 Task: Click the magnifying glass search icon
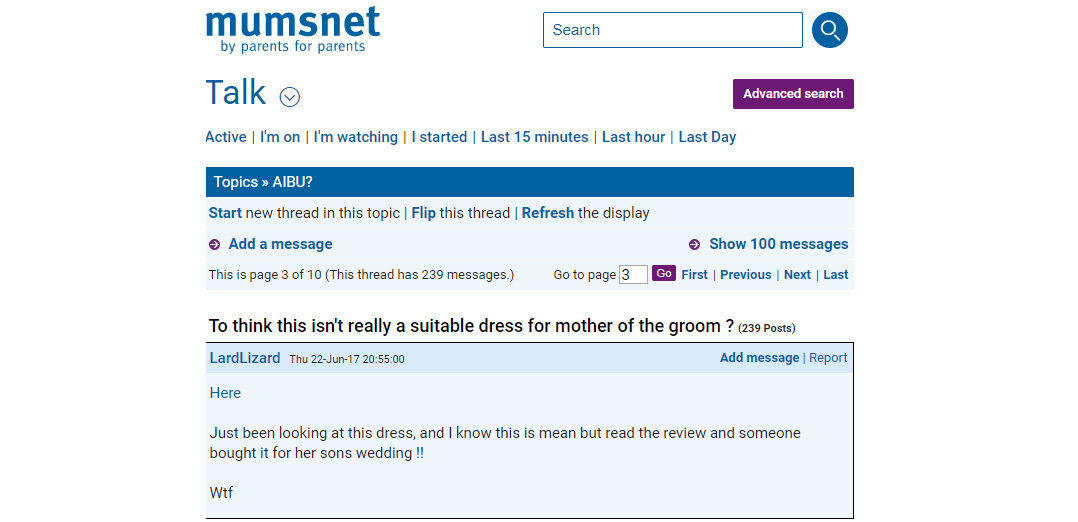(829, 30)
